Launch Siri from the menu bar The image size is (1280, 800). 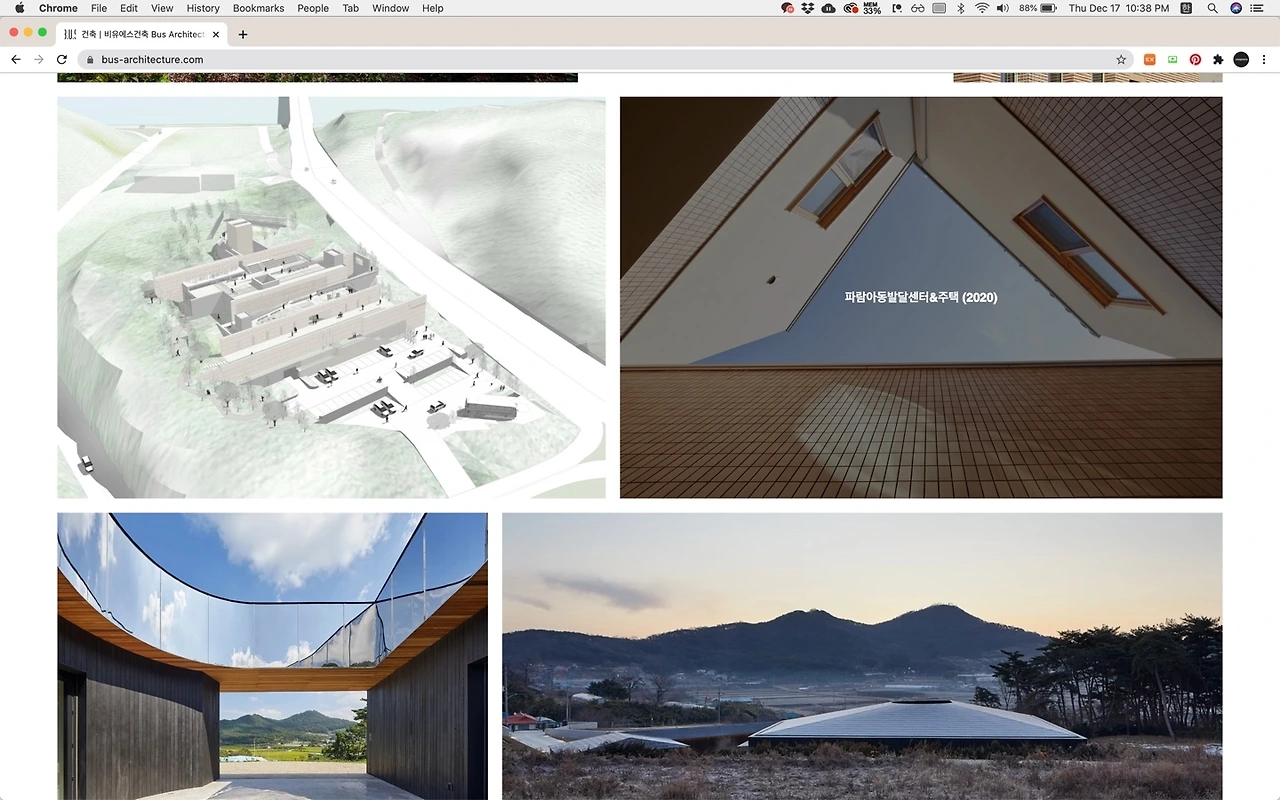tap(1236, 8)
